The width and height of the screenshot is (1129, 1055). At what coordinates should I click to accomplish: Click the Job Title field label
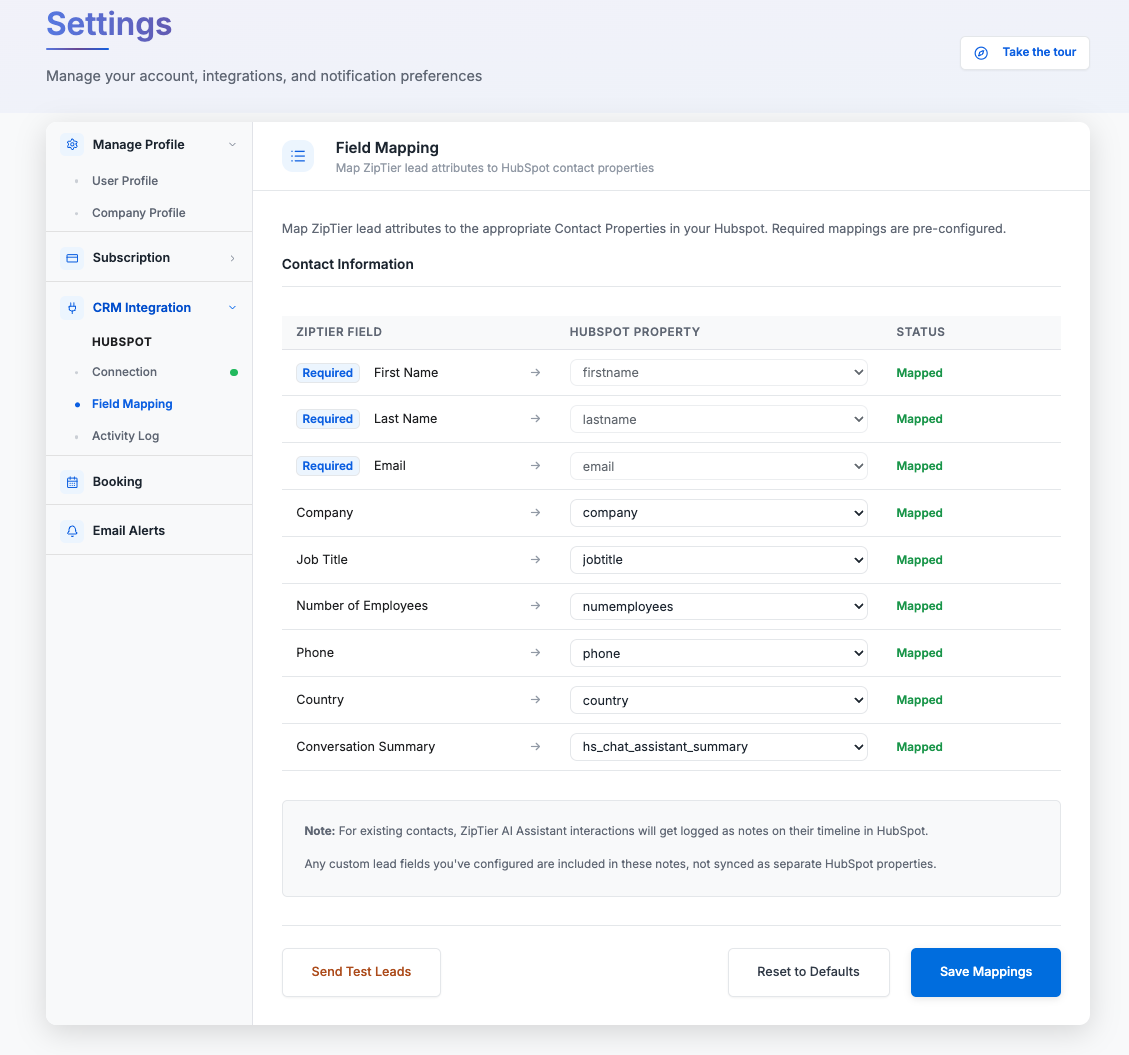click(x=322, y=560)
